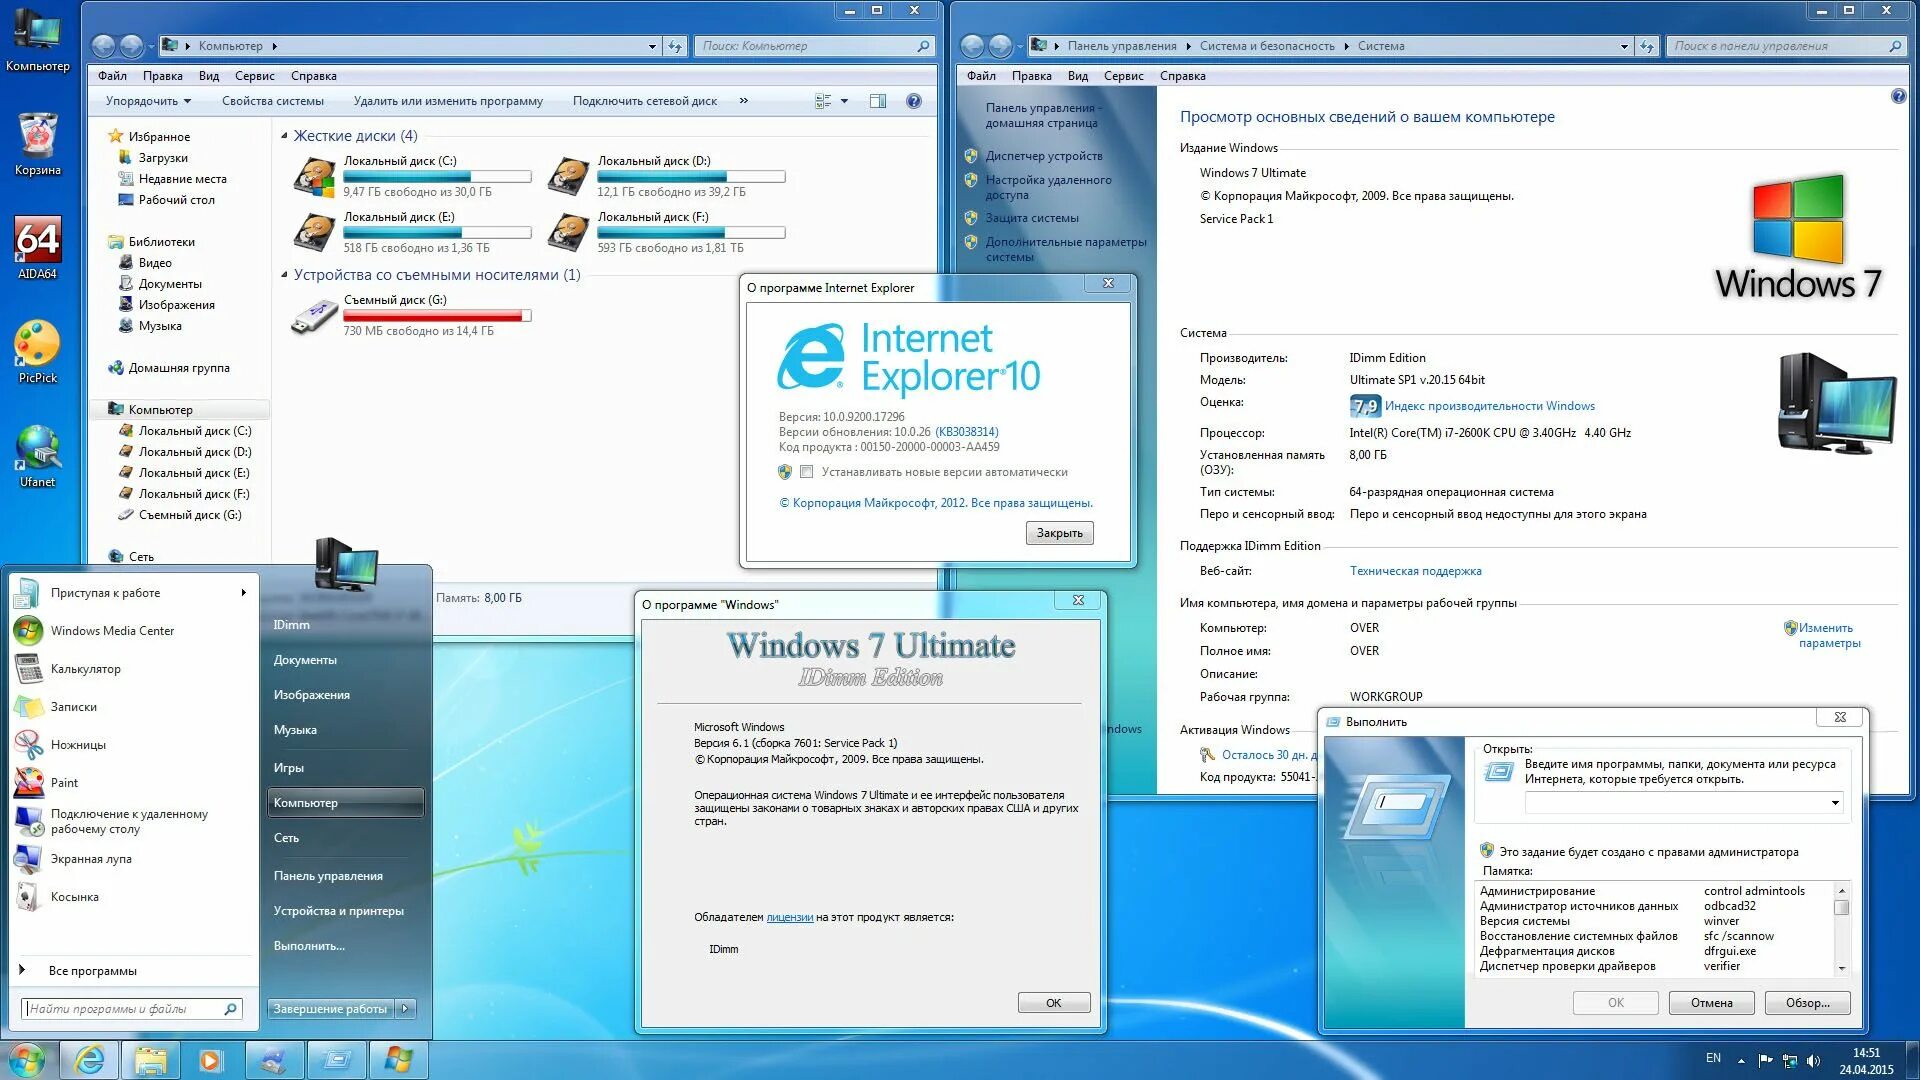
Task: Open Защита системы in Control Panel sidebar
Action: pyautogui.click(x=1031, y=218)
